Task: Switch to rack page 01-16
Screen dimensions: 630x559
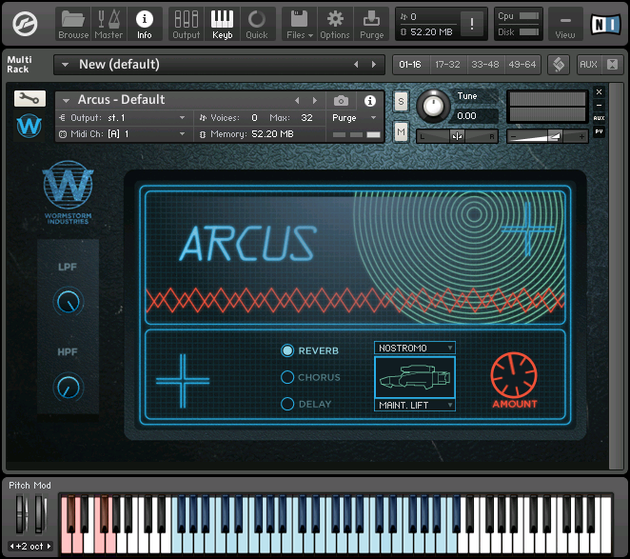Action: coord(410,64)
